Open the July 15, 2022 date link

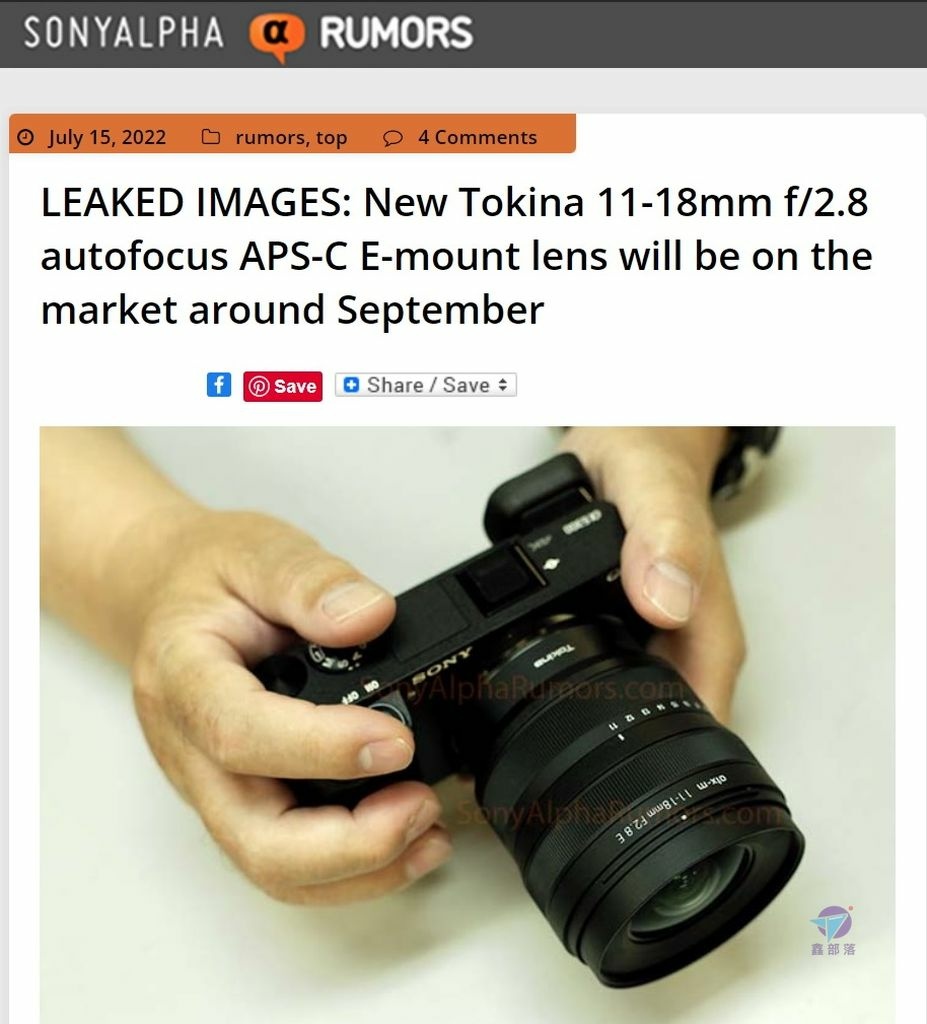pos(107,137)
